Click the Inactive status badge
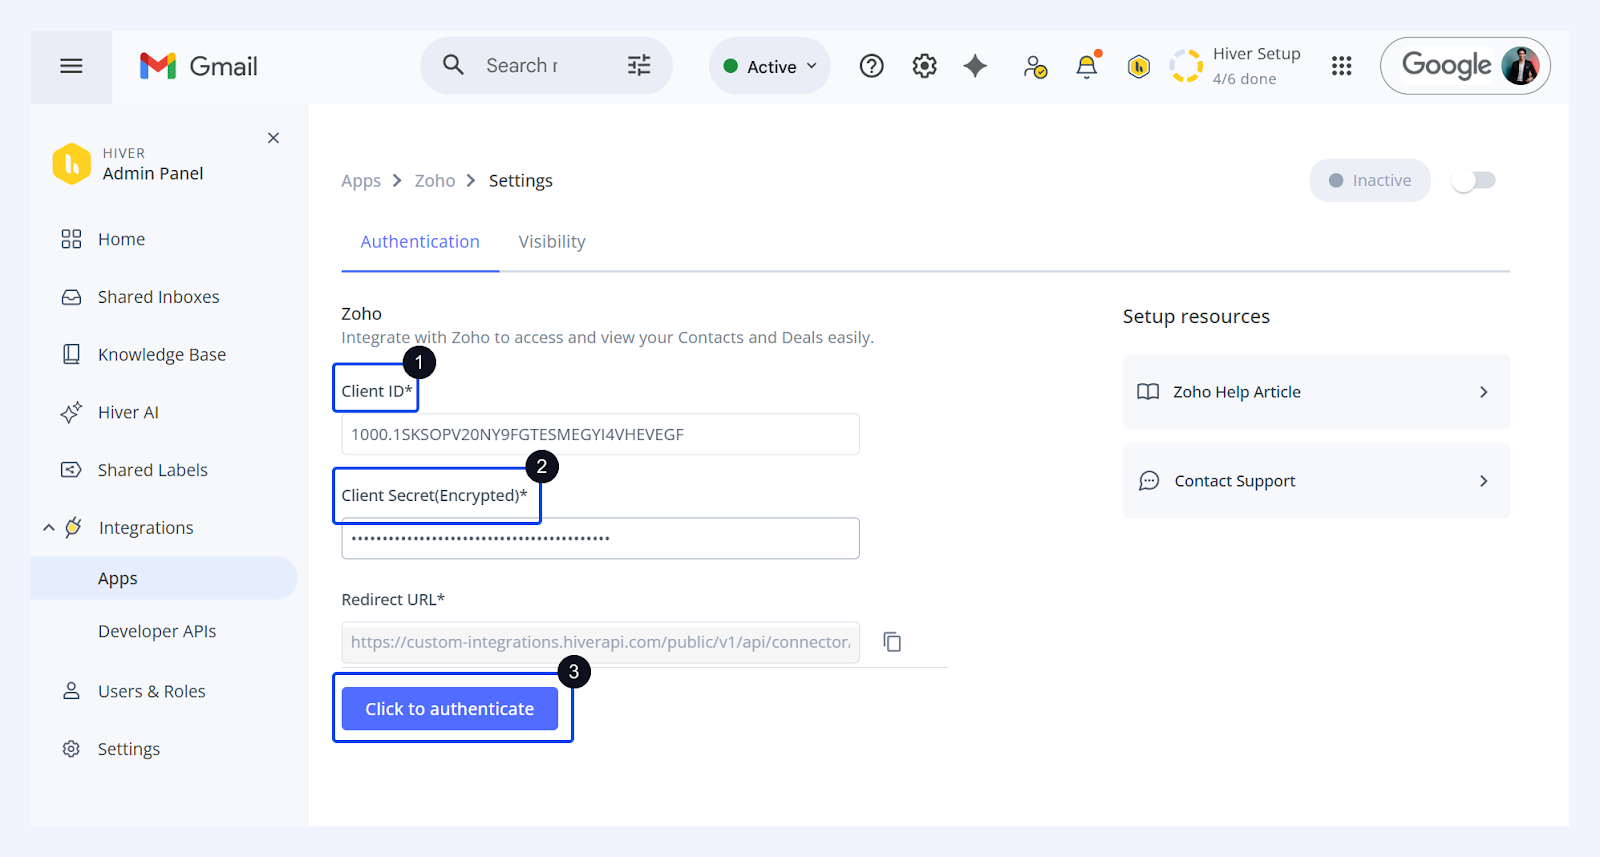This screenshot has height=857, width=1600. point(1370,181)
